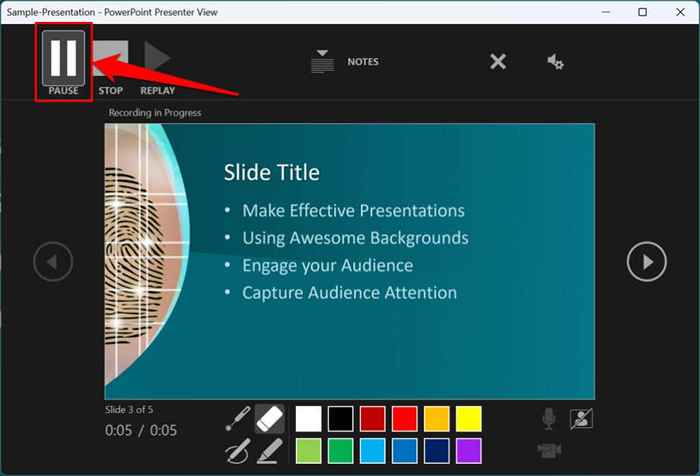This screenshot has width=700, height=476.
Task: Click the Recording in Progress label
Action: pyautogui.click(x=155, y=113)
